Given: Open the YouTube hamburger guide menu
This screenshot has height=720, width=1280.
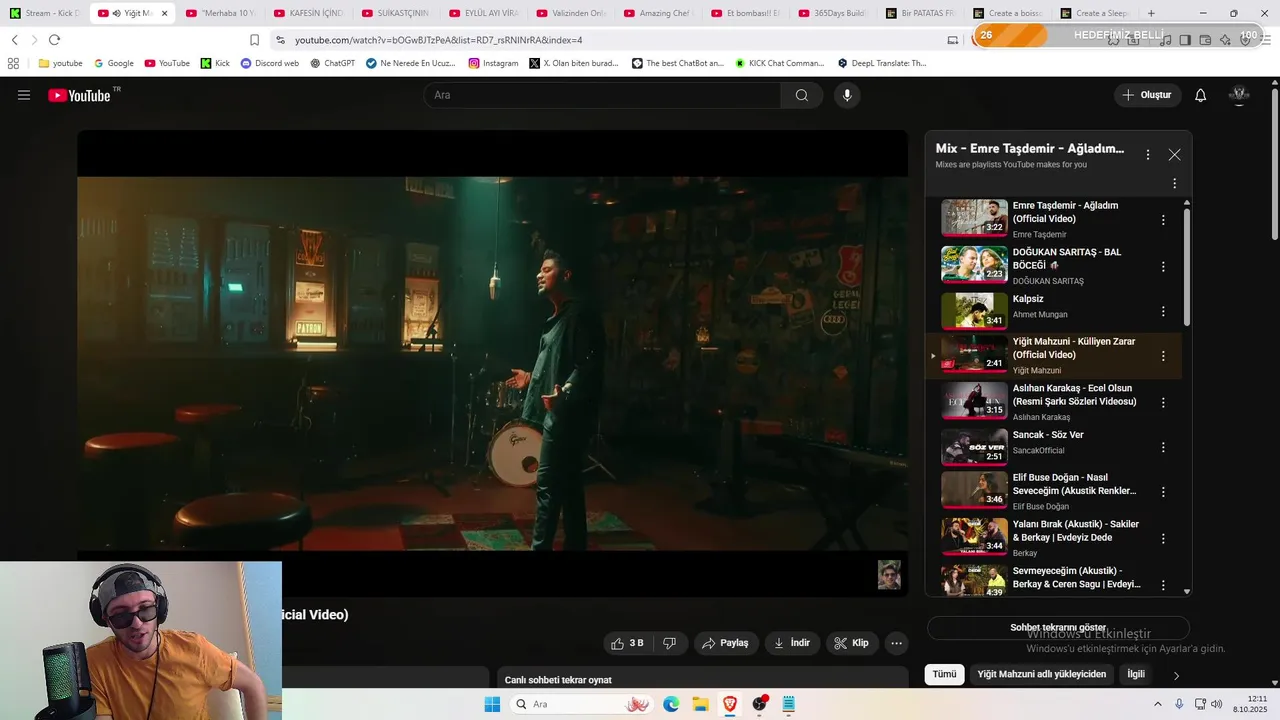Looking at the screenshot, I should [24, 95].
